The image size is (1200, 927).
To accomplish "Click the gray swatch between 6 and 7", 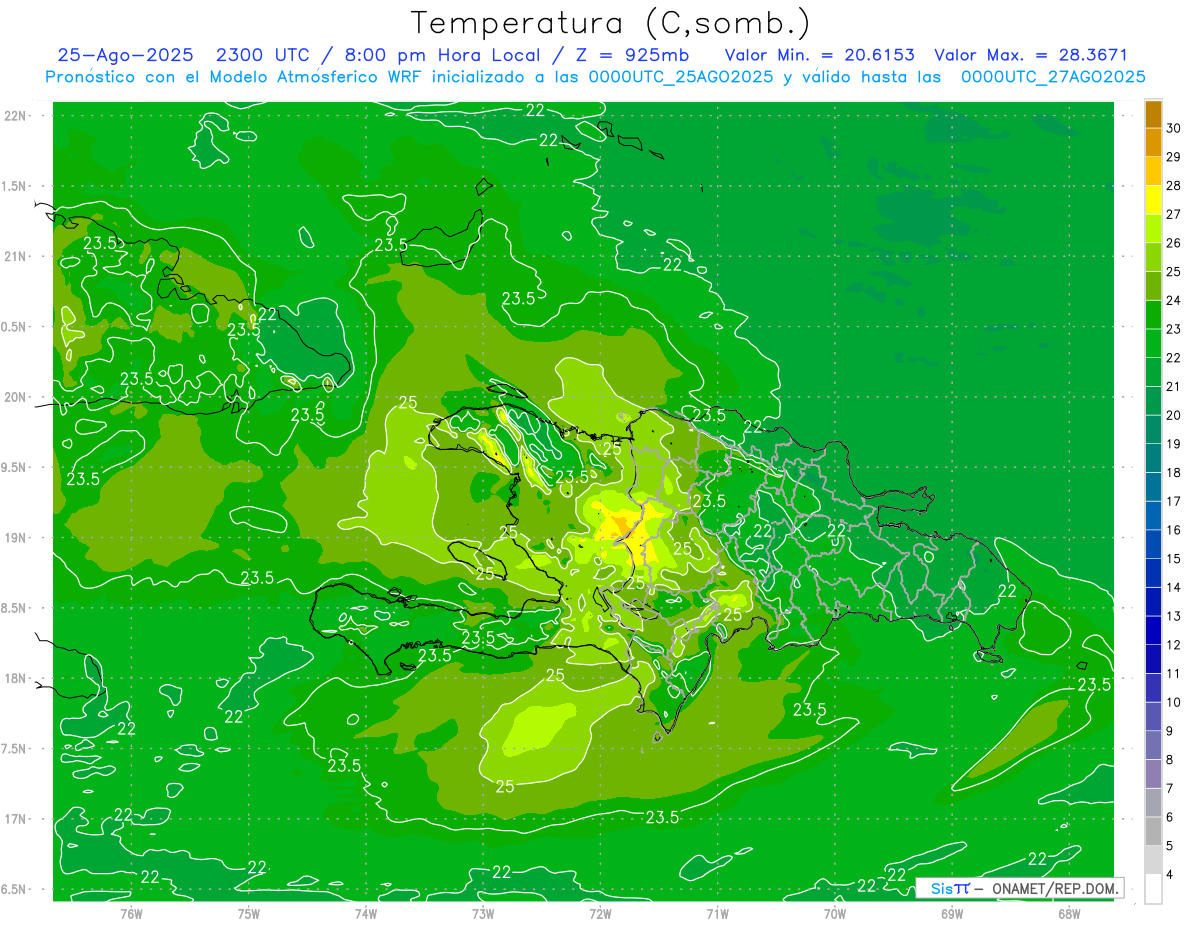I will coord(1153,803).
